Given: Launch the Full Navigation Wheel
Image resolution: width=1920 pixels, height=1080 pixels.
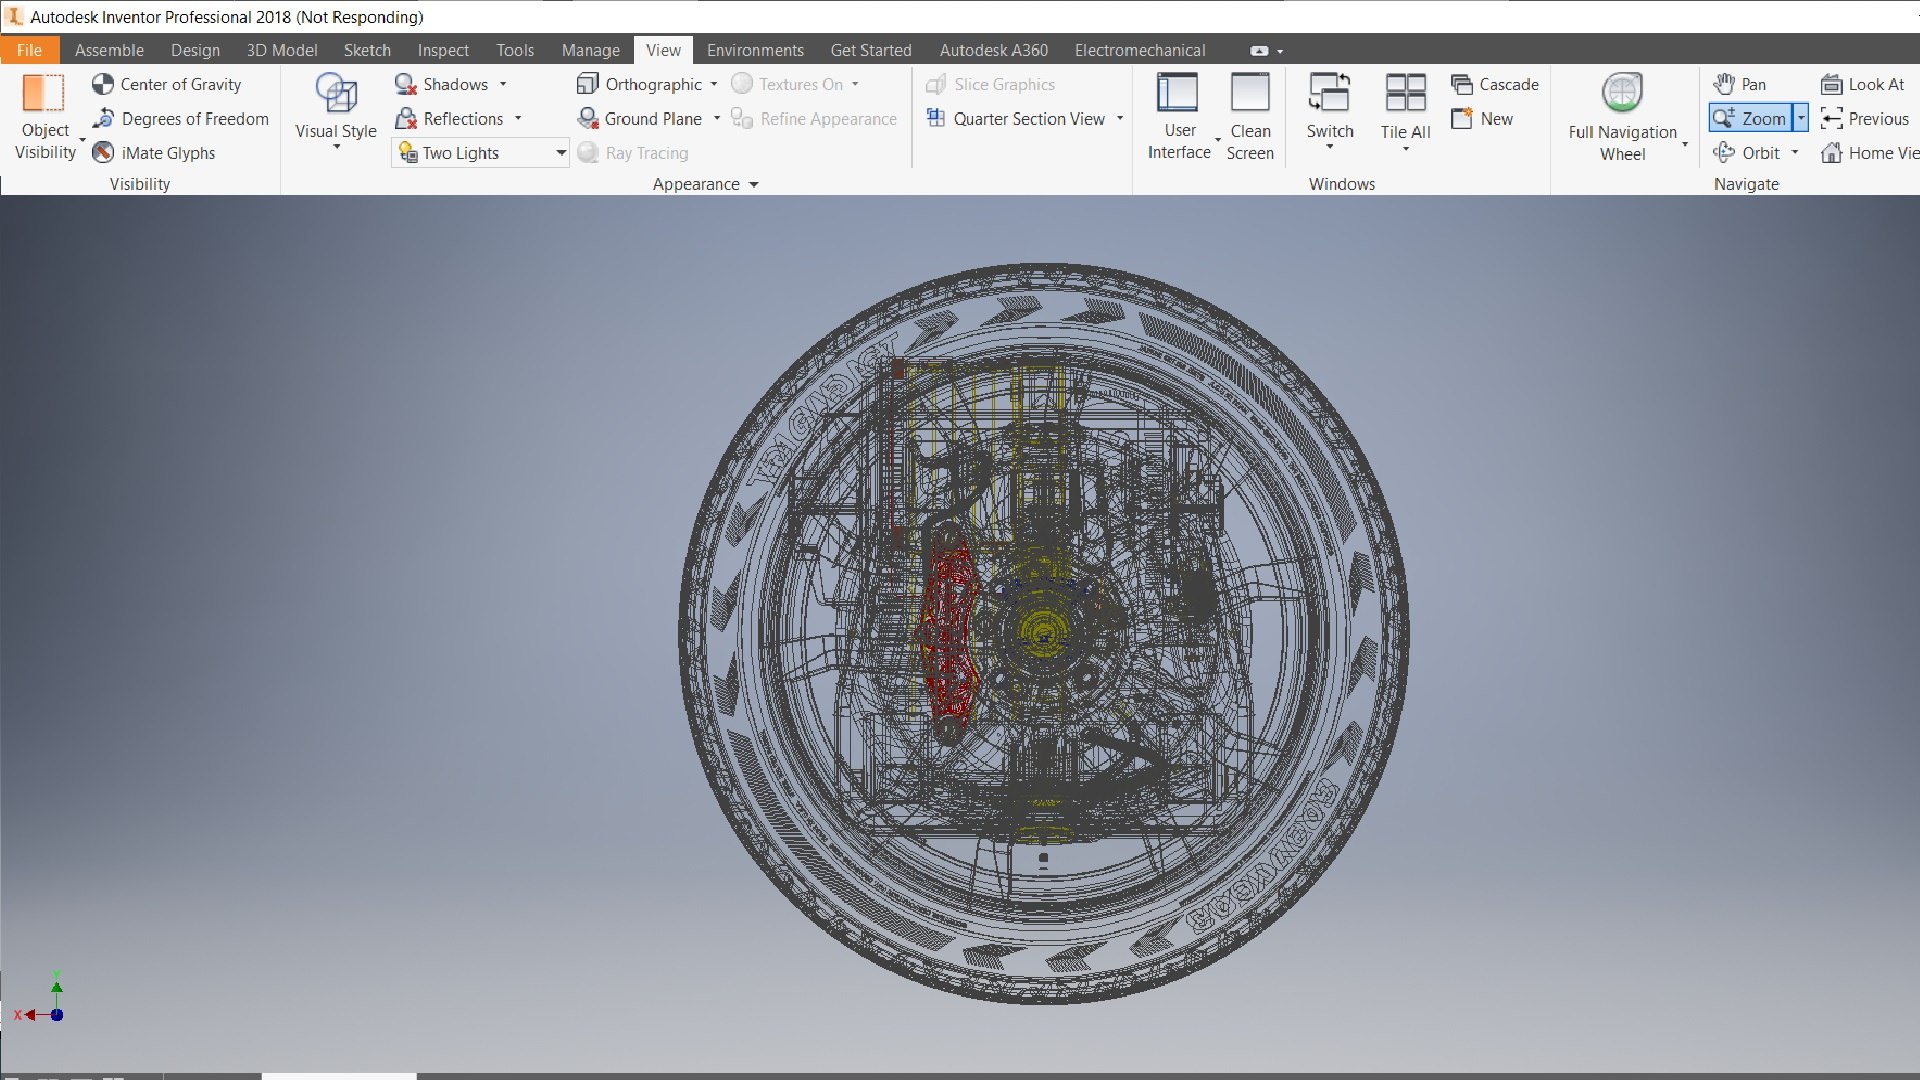Looking at the screenshot, I should coord(1622,115).
